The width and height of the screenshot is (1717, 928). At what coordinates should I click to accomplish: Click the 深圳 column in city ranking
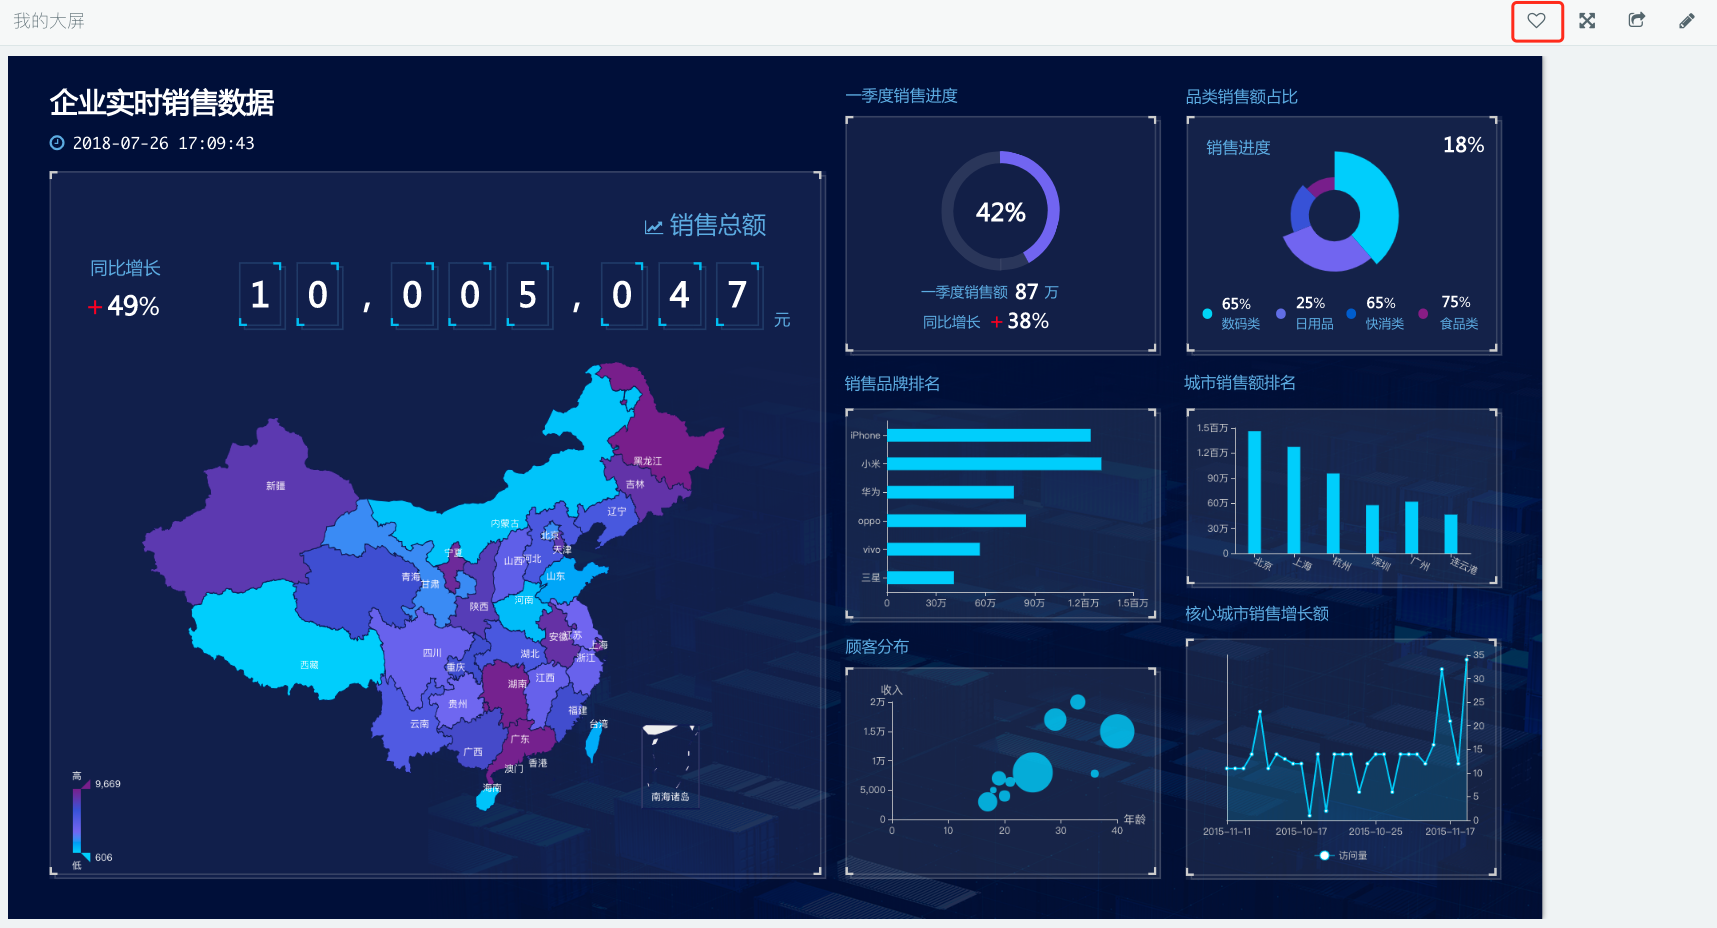tap(1372, 529)
